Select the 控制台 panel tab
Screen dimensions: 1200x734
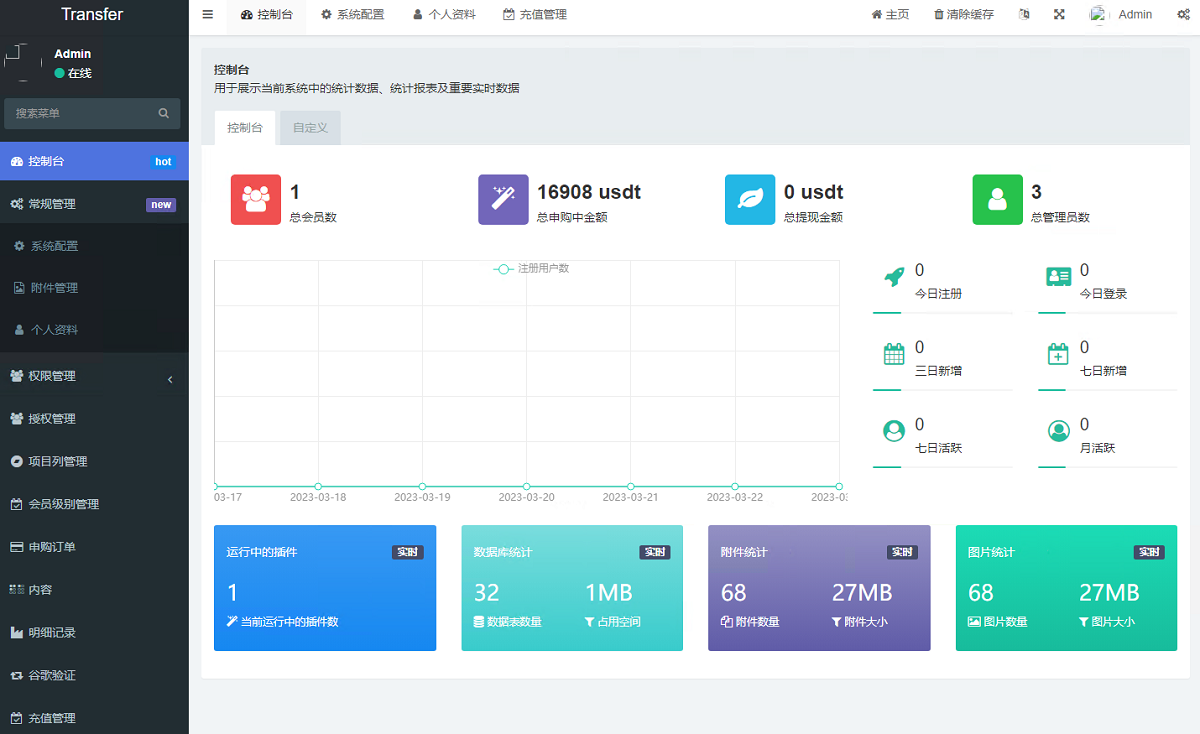tap(245, 128)
